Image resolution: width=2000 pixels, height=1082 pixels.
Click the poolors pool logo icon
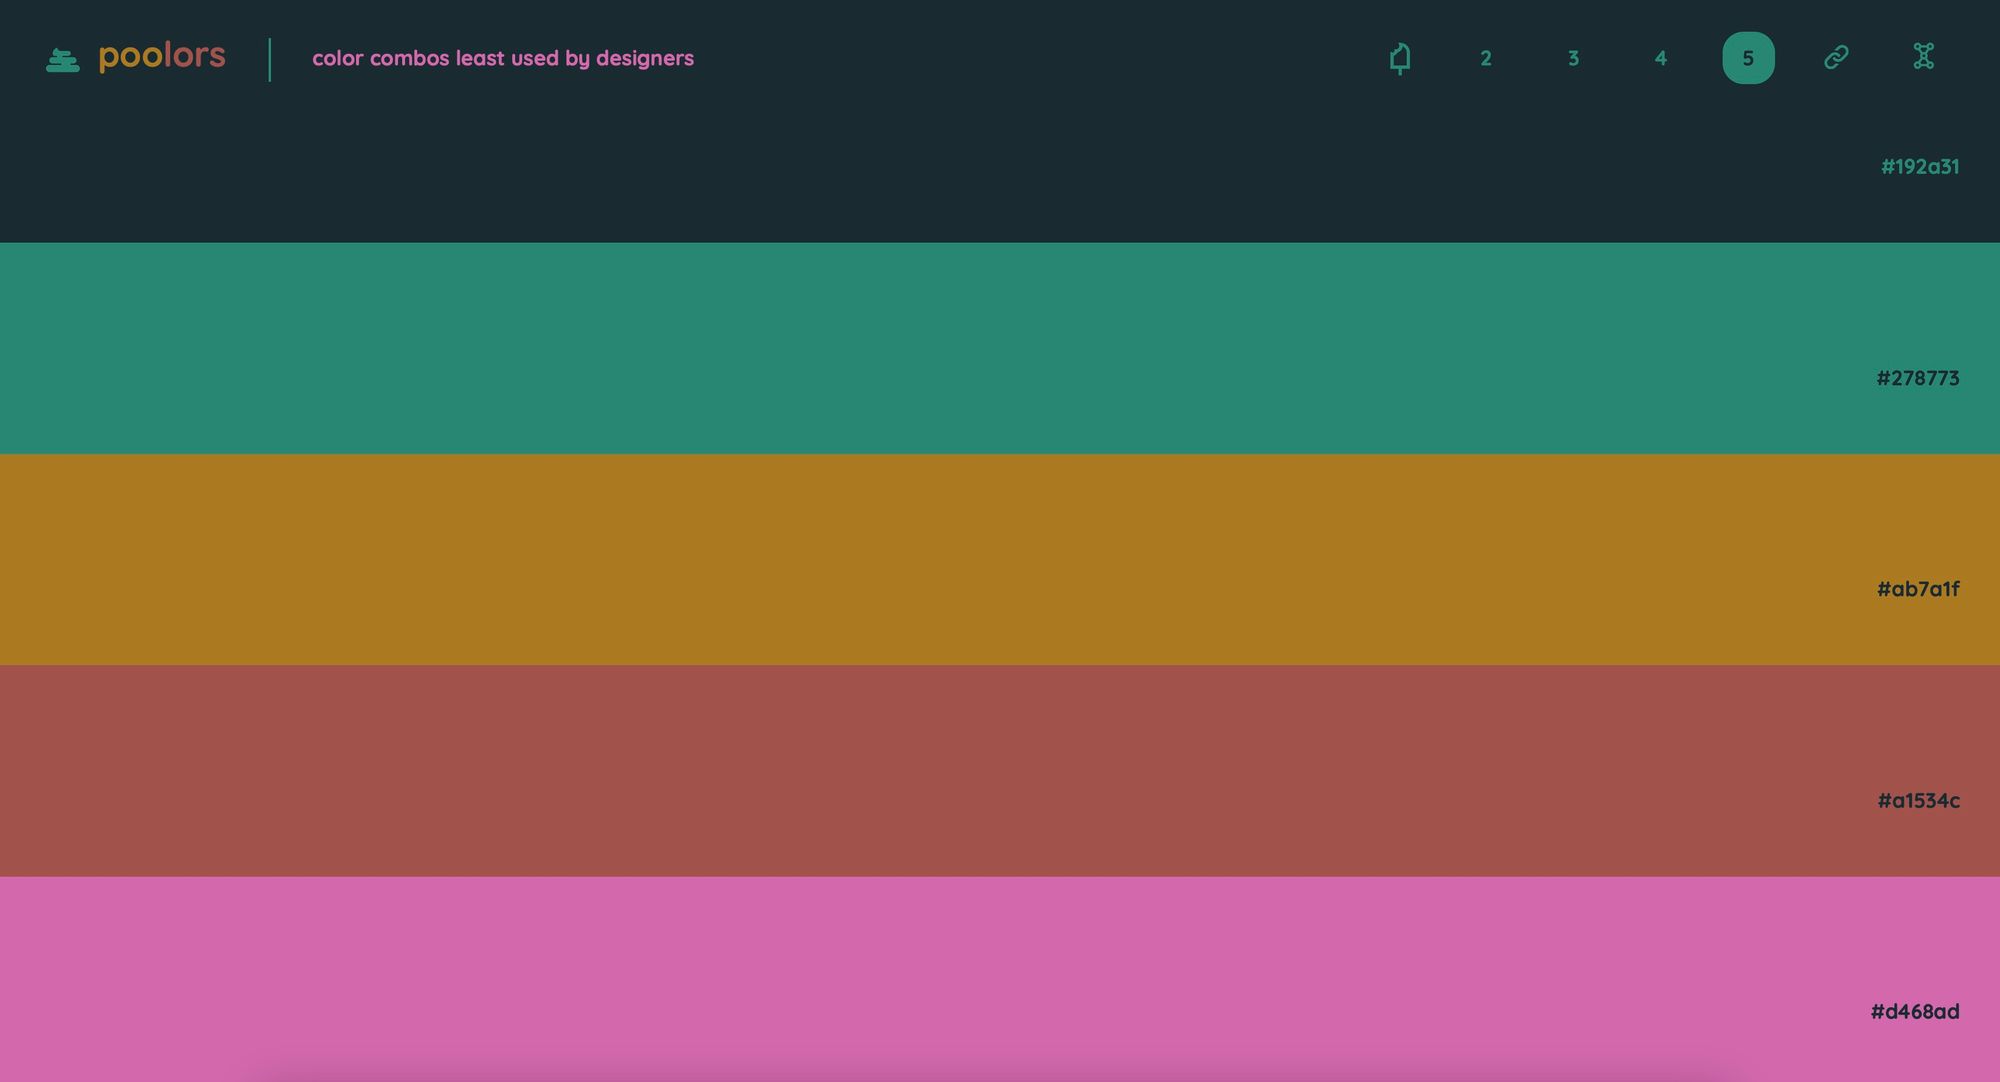pos(63,61)
